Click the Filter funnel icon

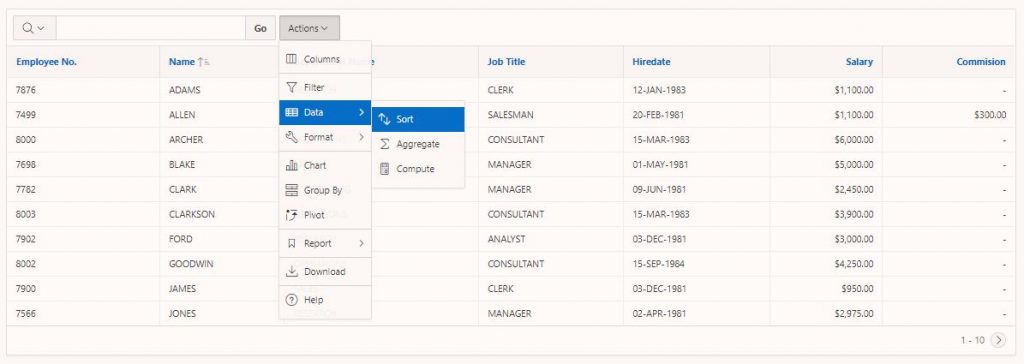[x=291, y=87]
